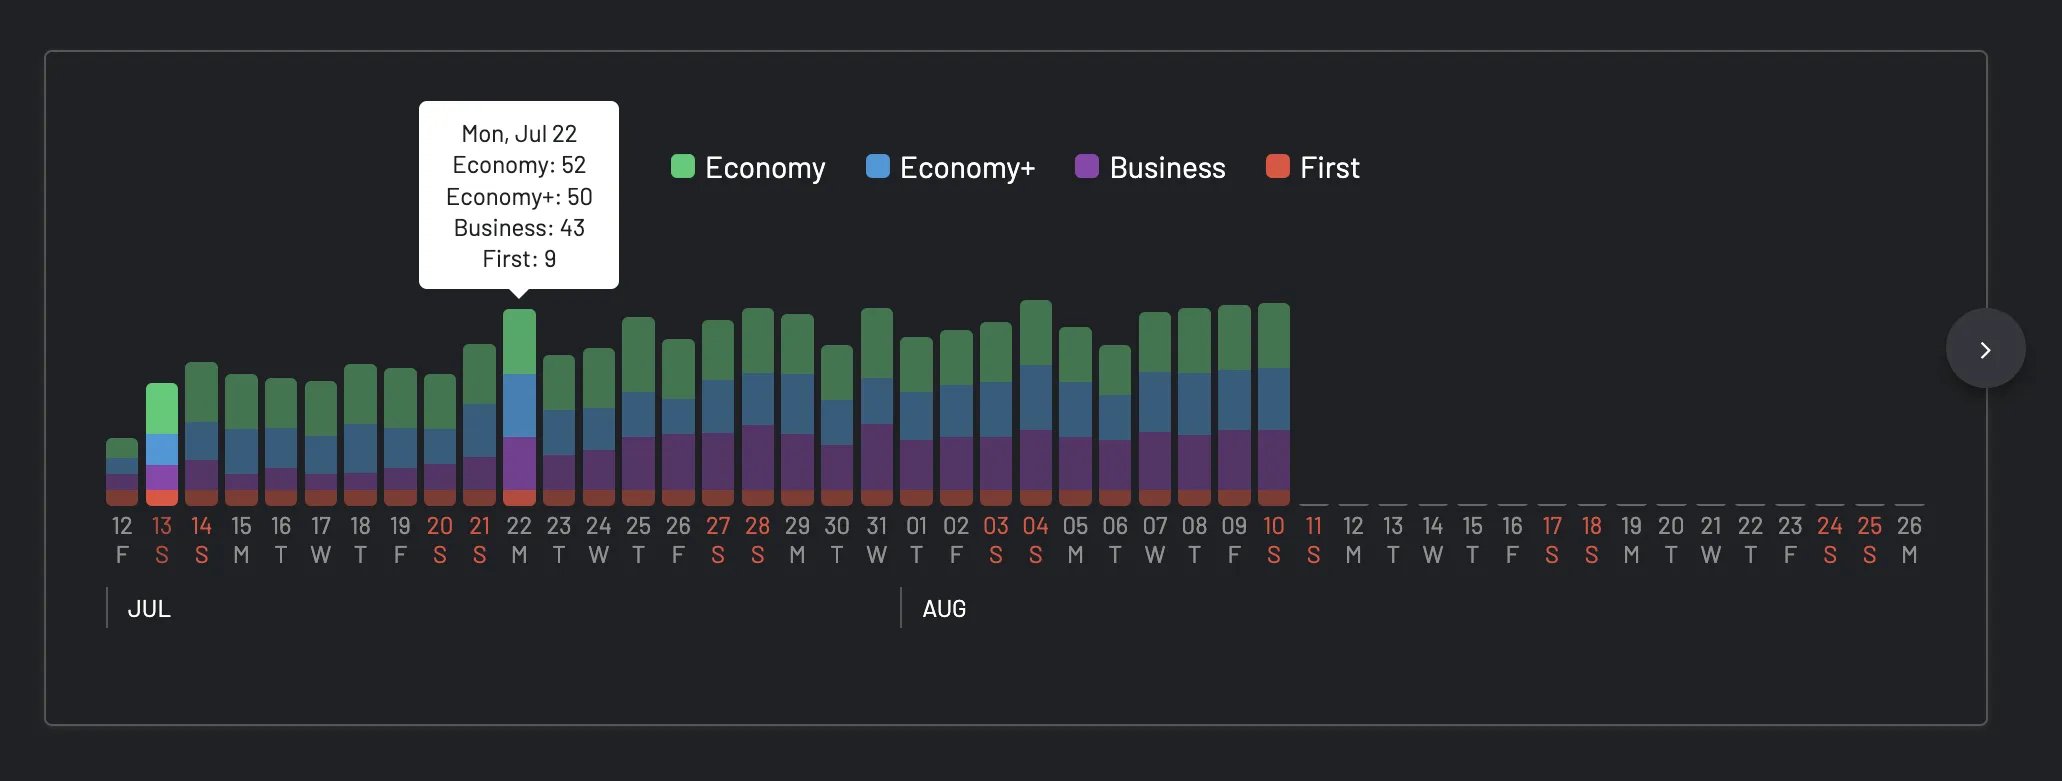
Task: Toggle the Economy legend item
Action: coord(748,167)
